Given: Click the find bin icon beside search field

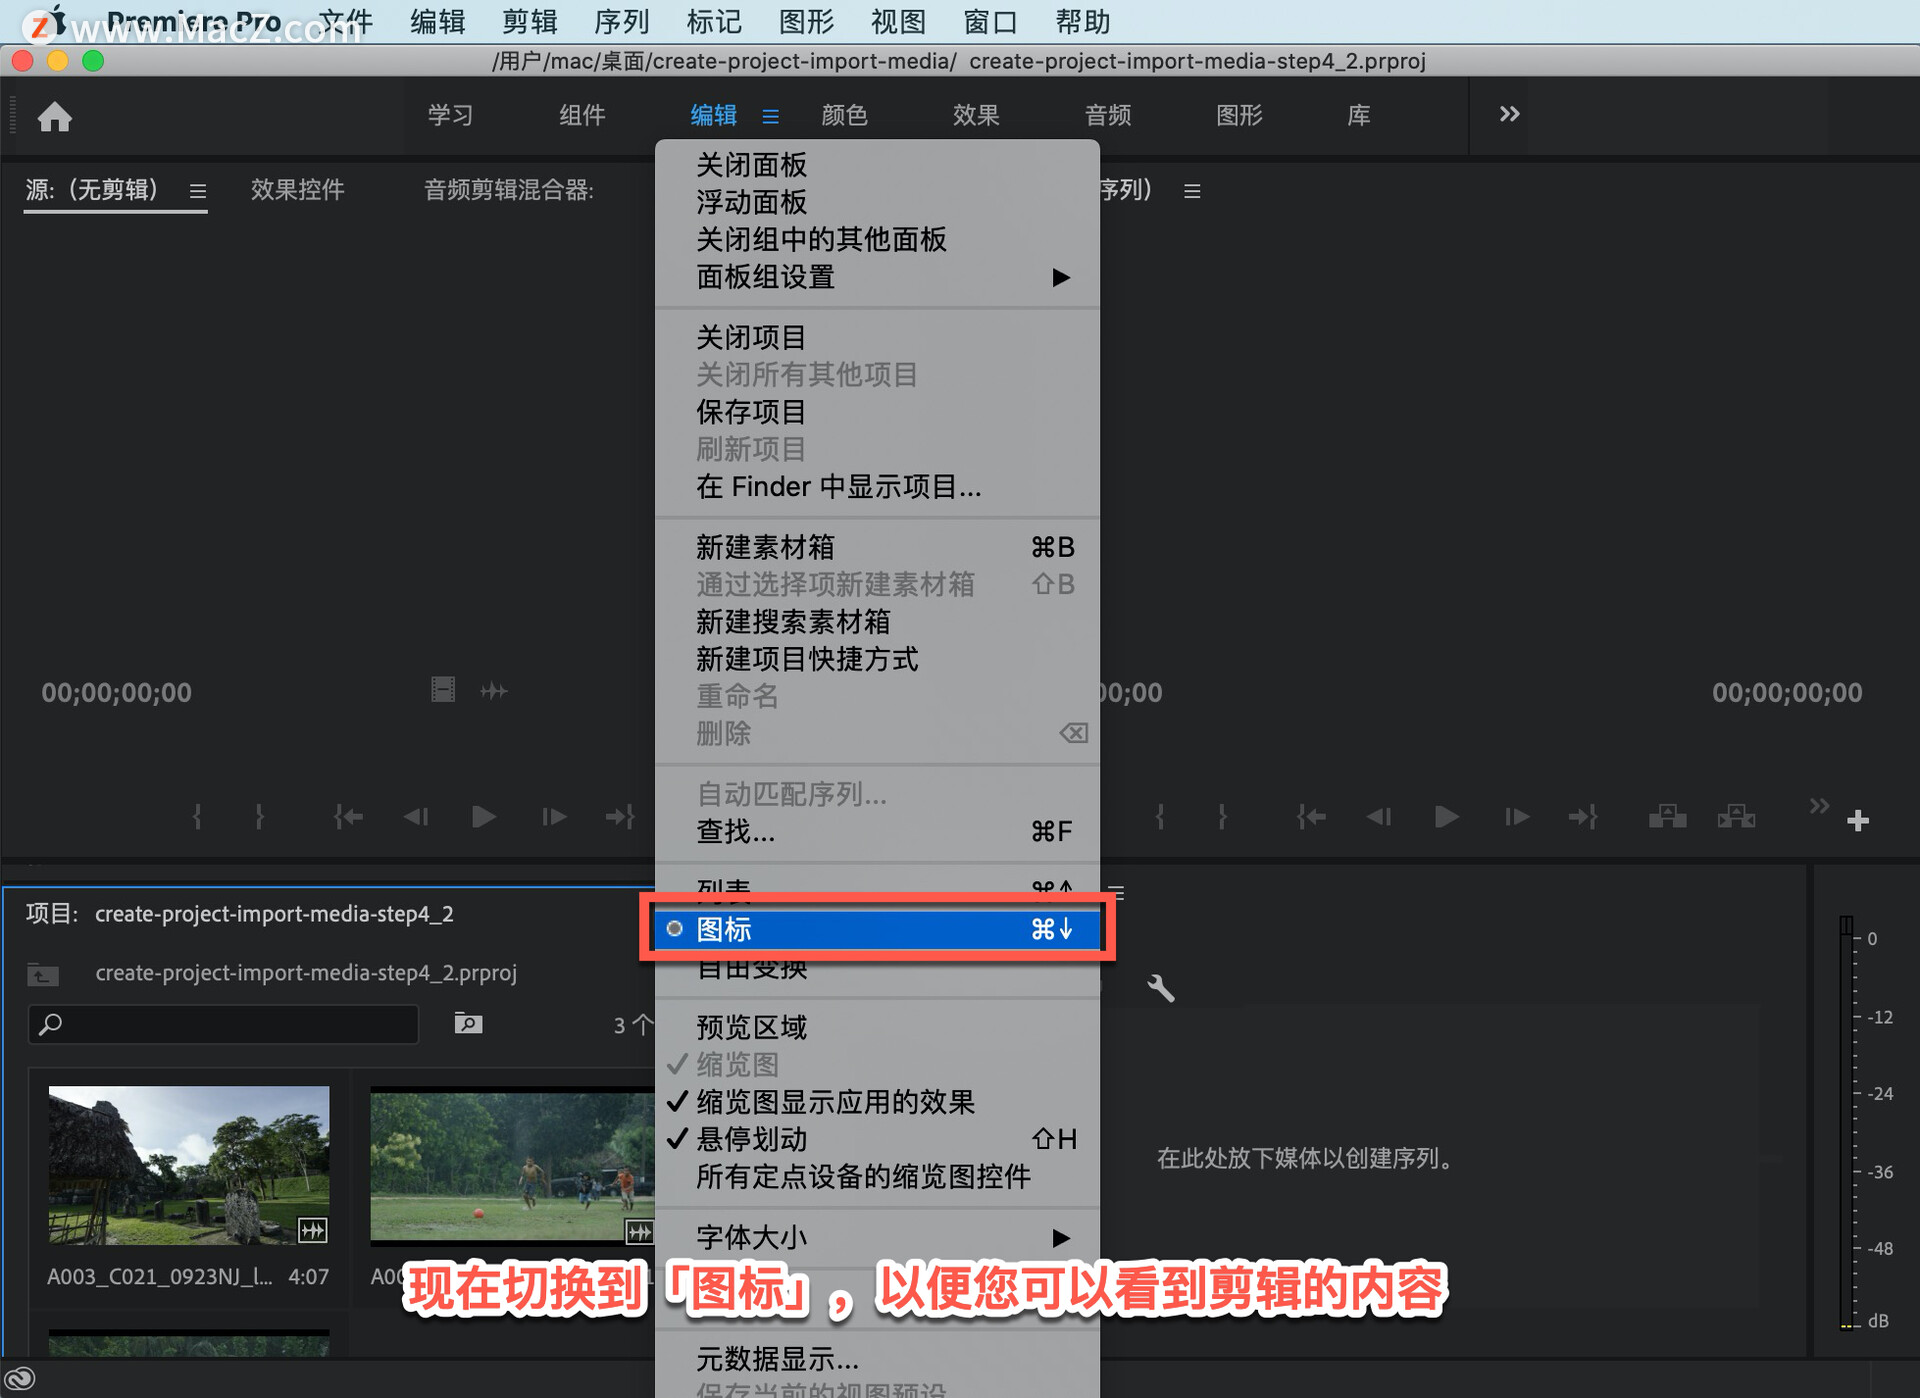Looking at the screenshot, I should (468, 1023).
